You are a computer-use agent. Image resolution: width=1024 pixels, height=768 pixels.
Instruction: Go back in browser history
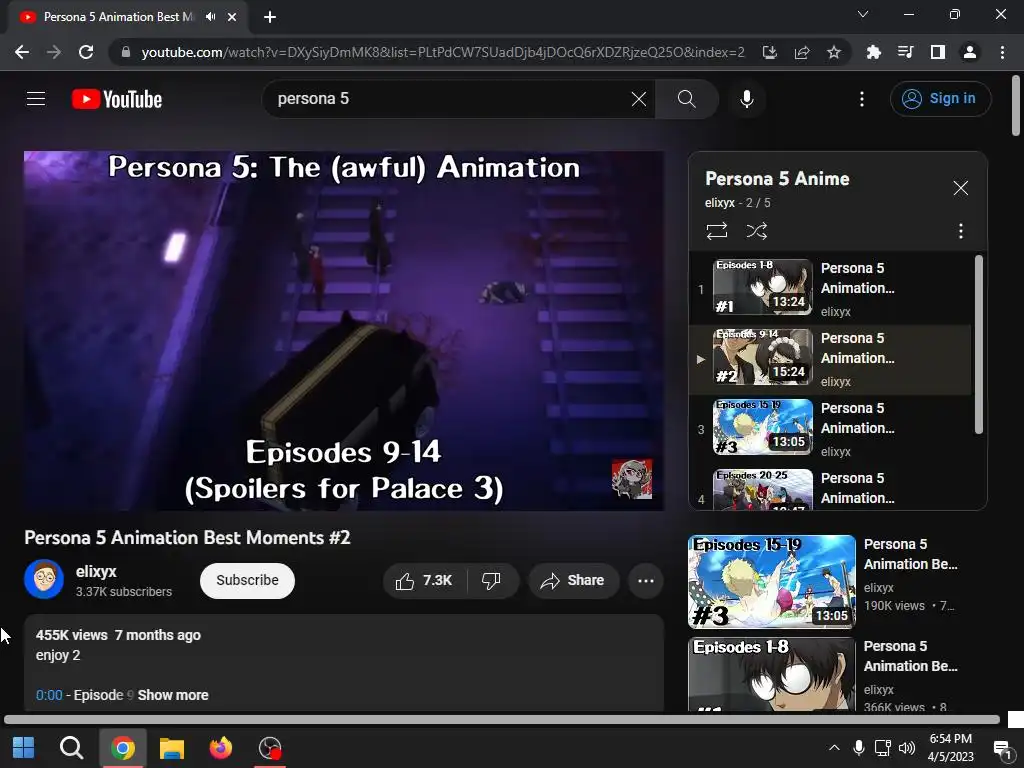pos(22,52)
